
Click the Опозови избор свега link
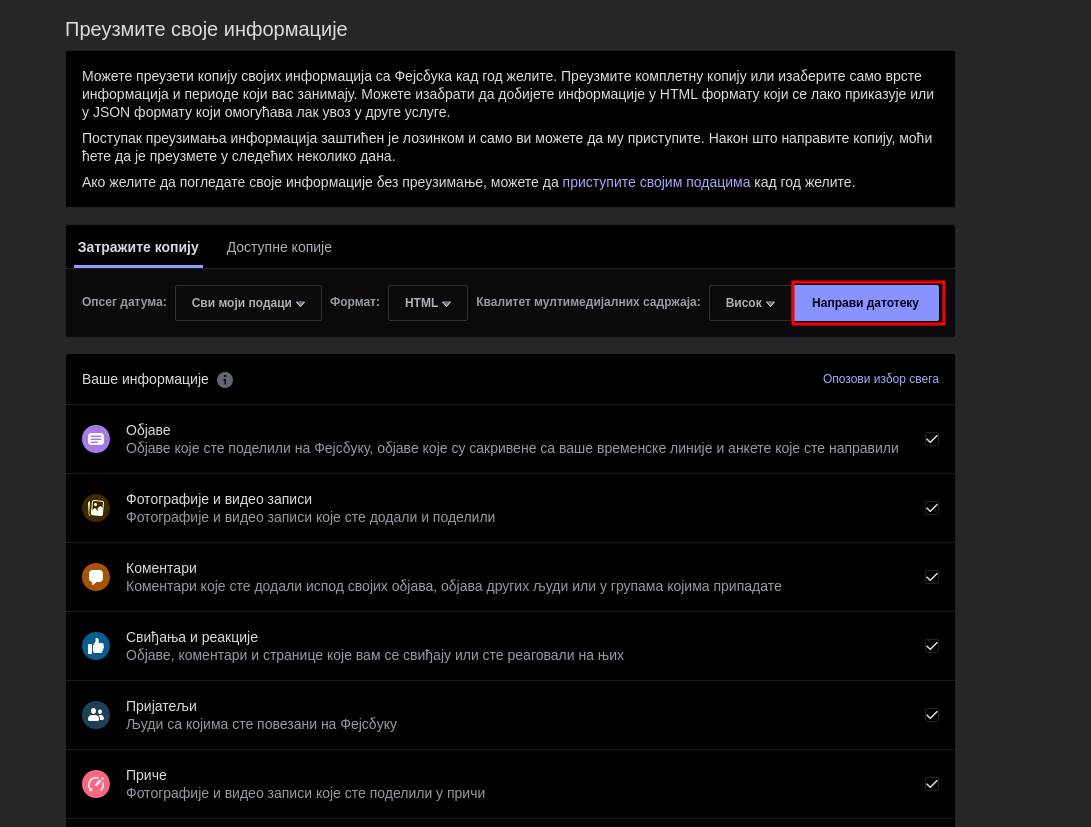click(x=880, y=379)
